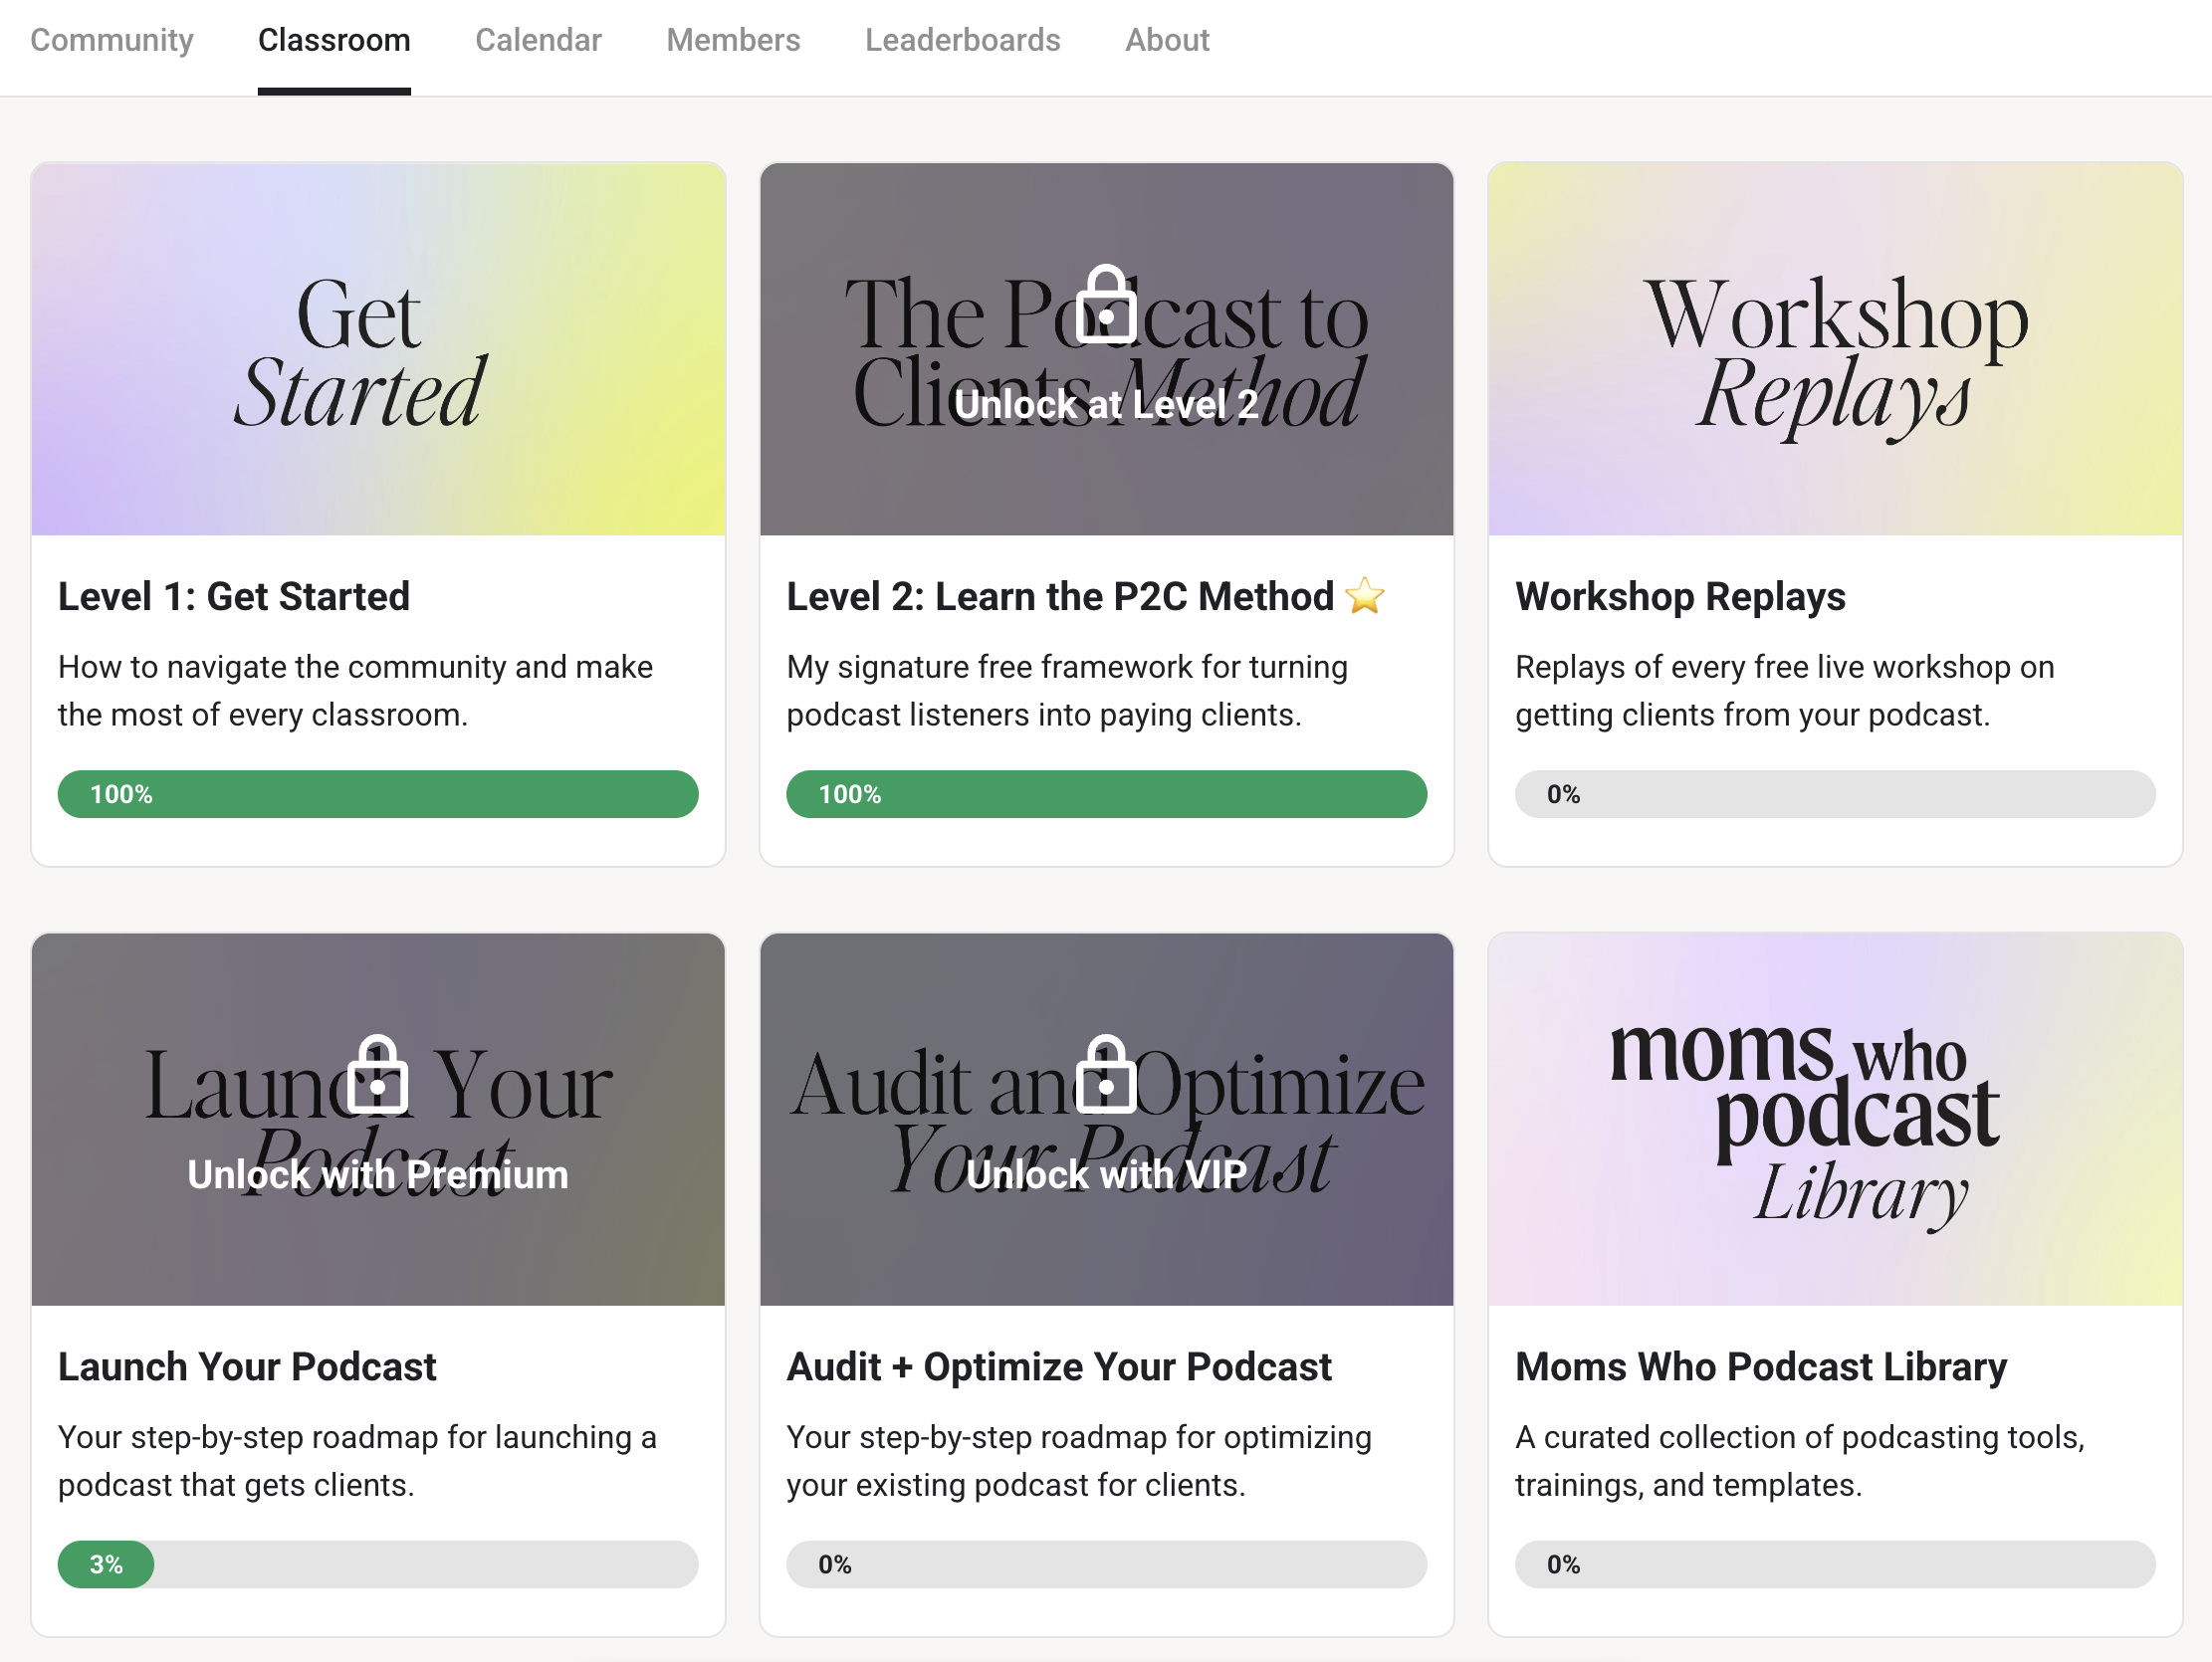
Task: Click Level 2: Learn the P2C Method title
Action: pos(1060,596)
